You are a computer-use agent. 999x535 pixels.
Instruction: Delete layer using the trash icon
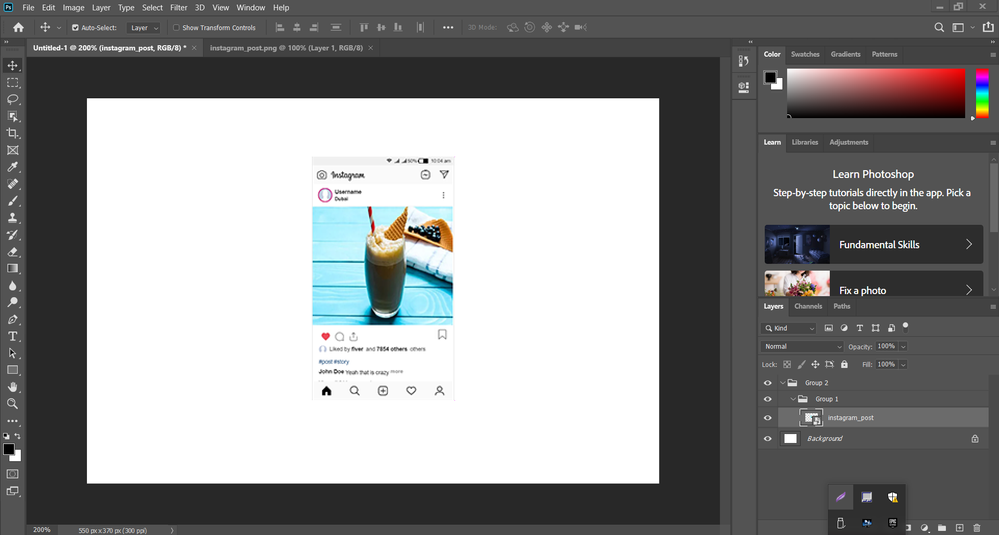tap(977, 527)
